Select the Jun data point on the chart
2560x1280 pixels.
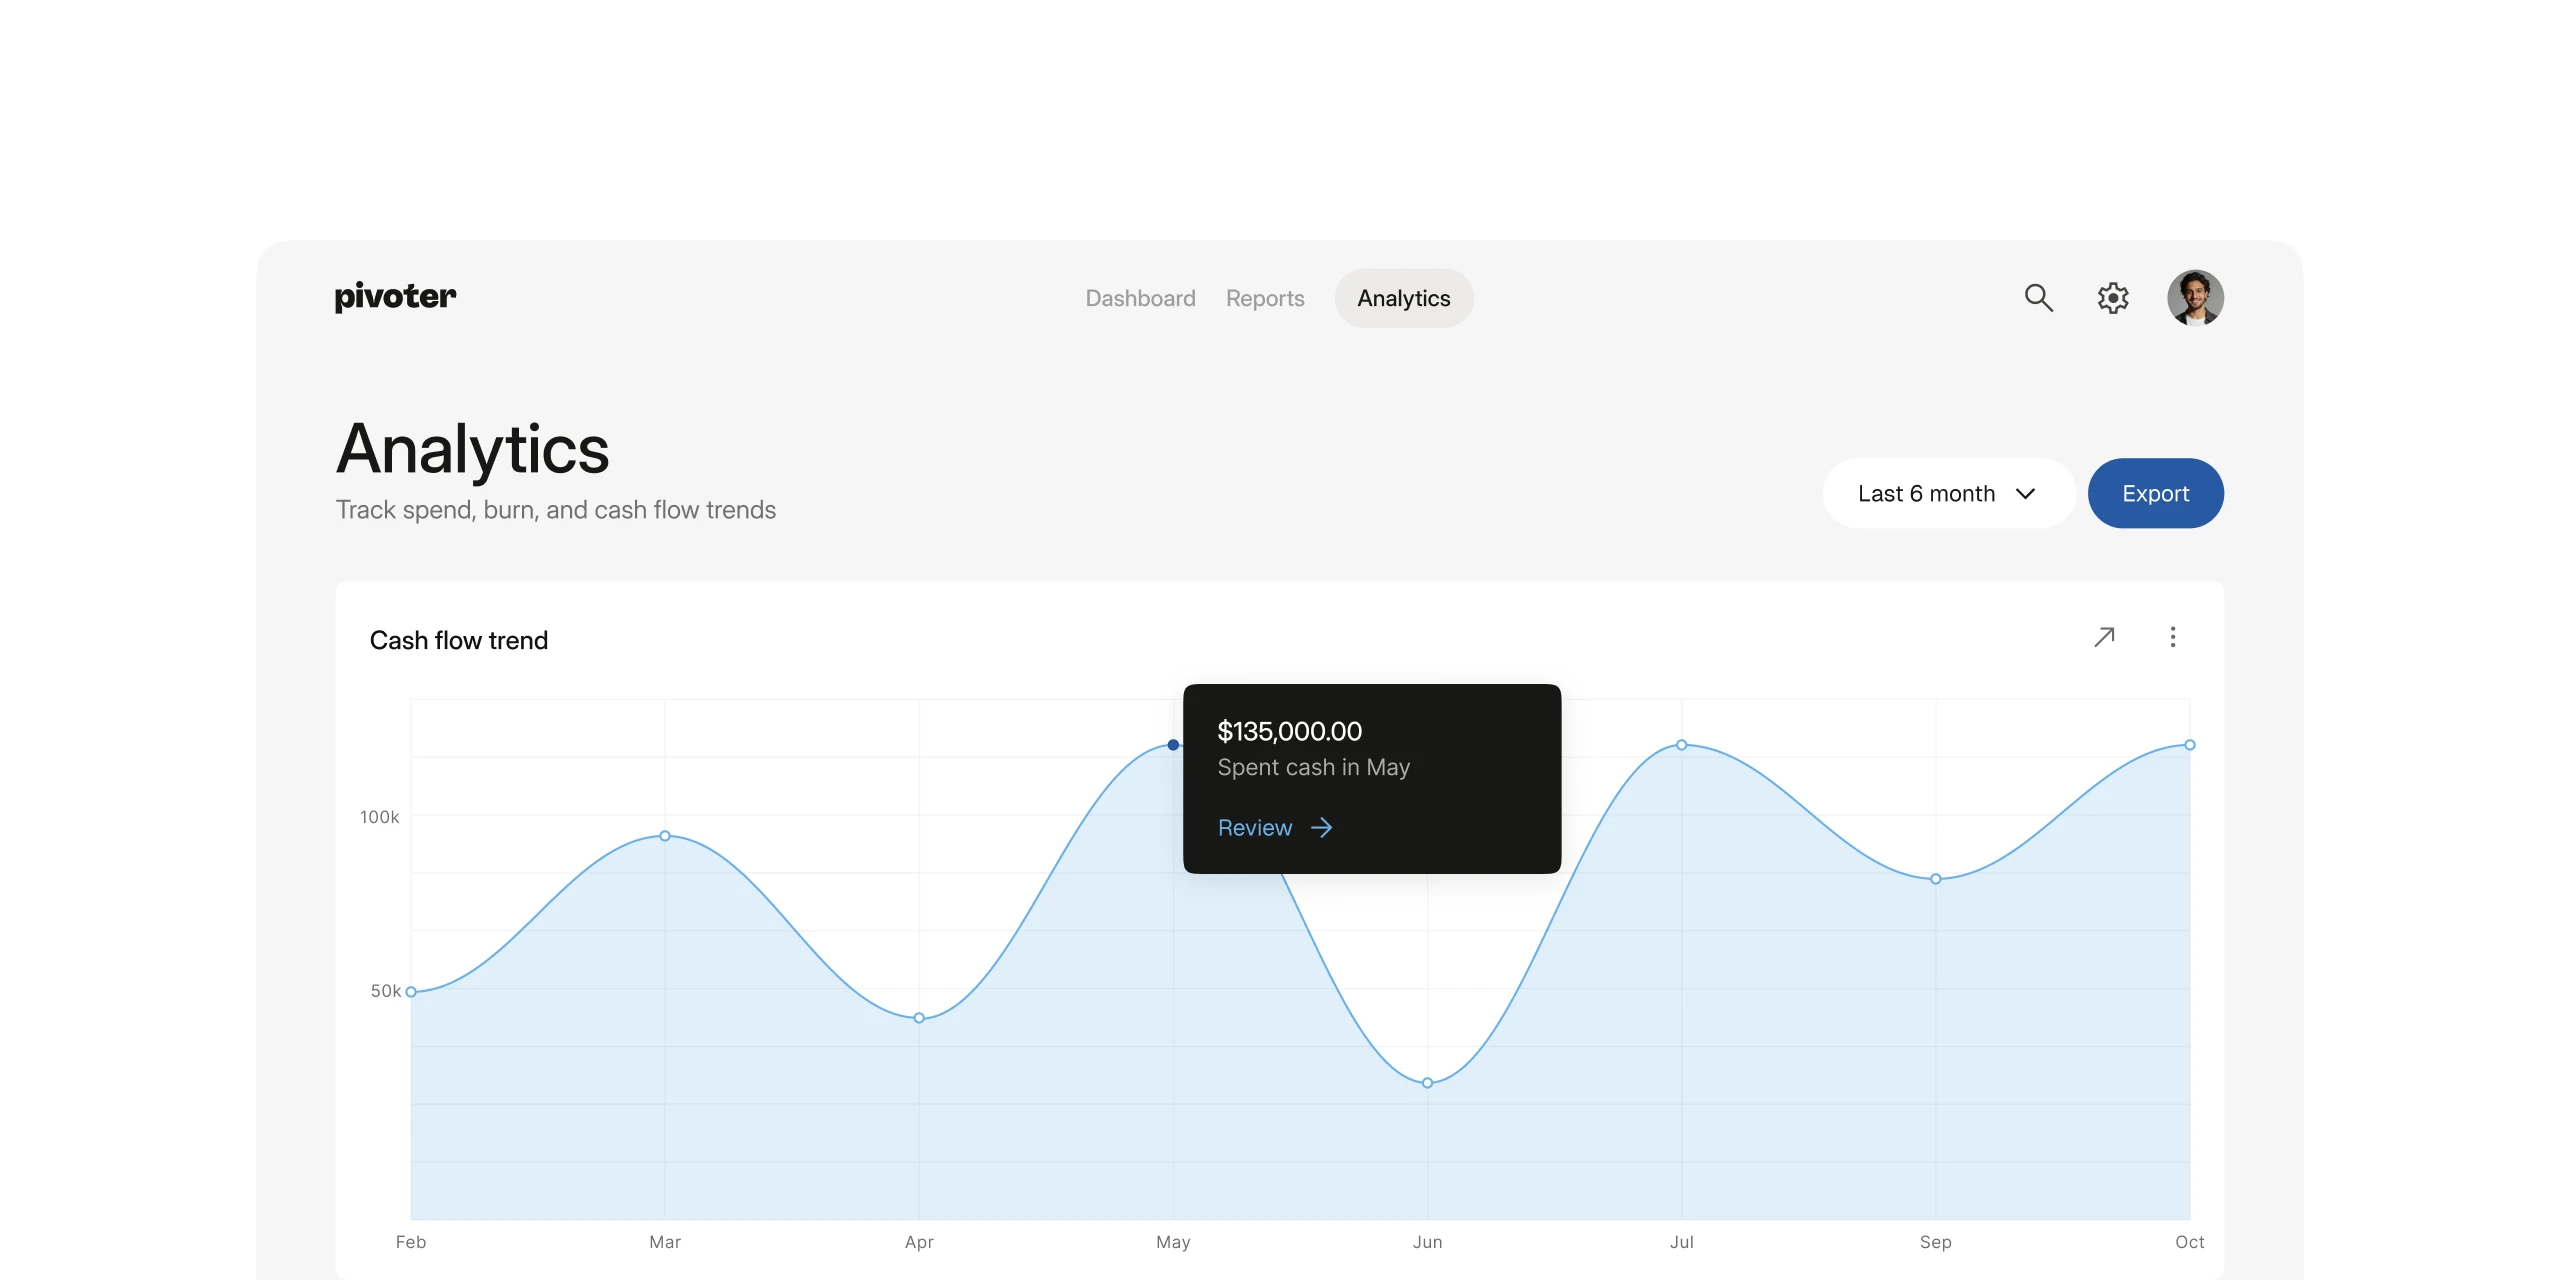(1427, 1083)
